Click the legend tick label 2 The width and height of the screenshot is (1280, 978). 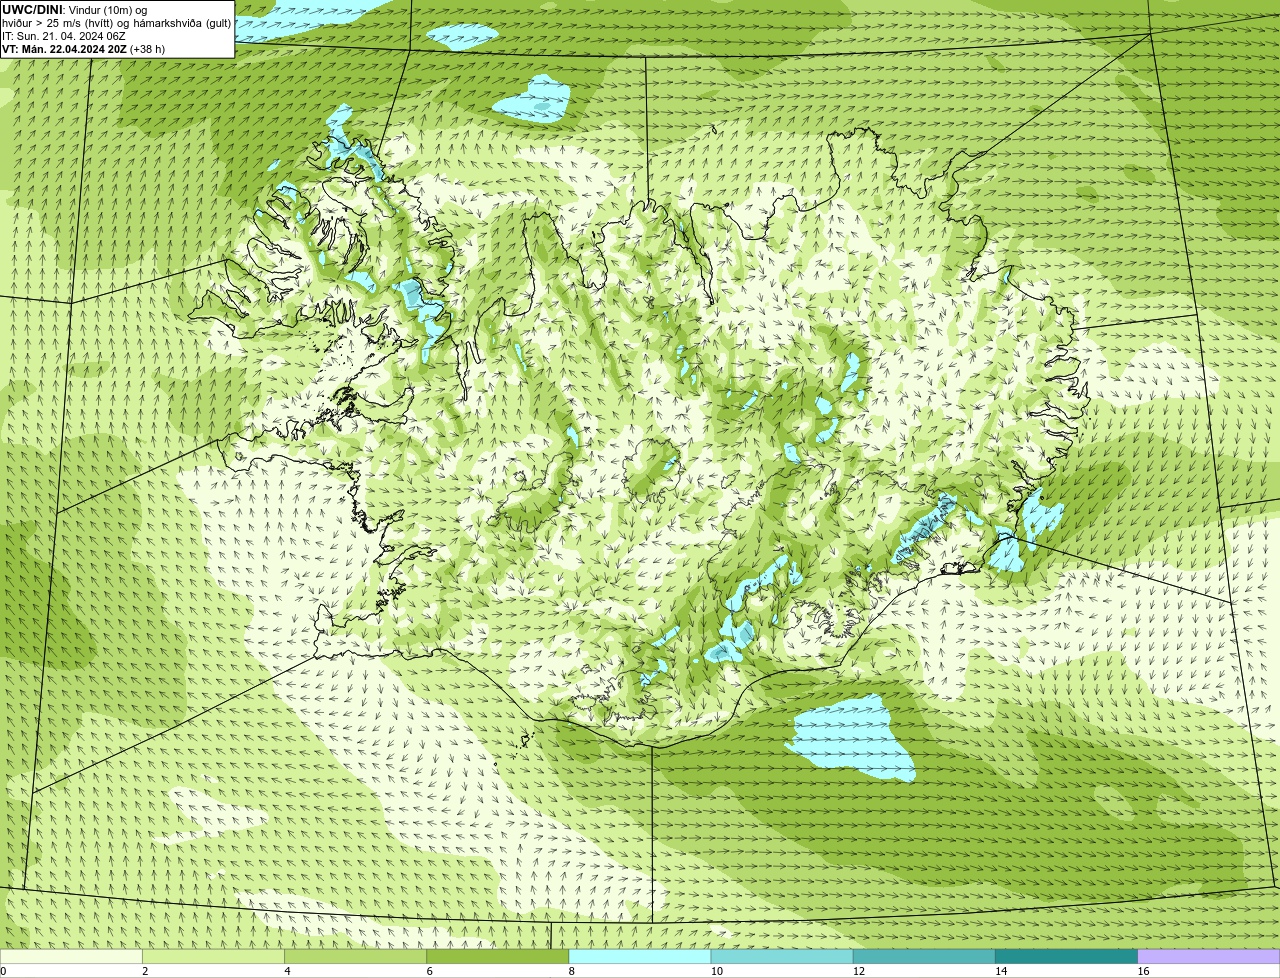pyautogui.click(x=145, y=971)
